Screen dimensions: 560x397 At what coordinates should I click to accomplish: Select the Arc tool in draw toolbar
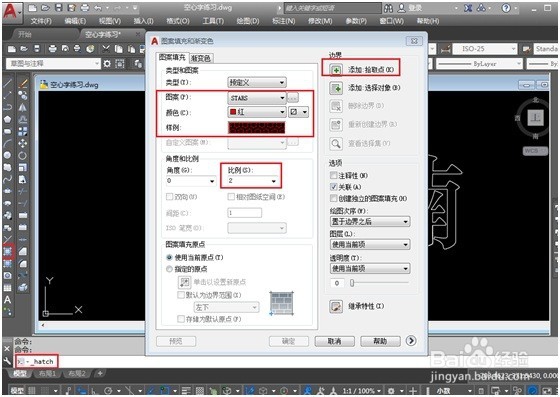point(8,143)
